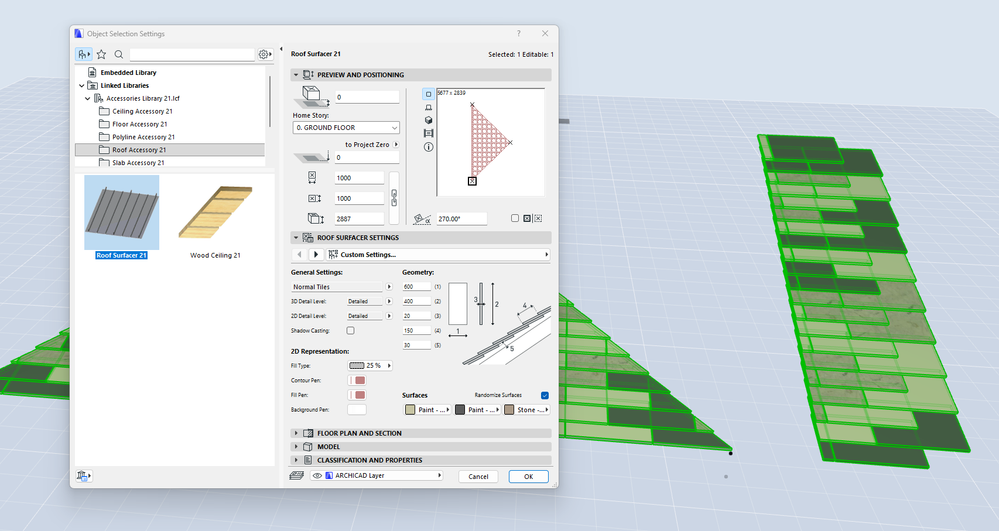Click the dialog help question mark

coord(519,34)
